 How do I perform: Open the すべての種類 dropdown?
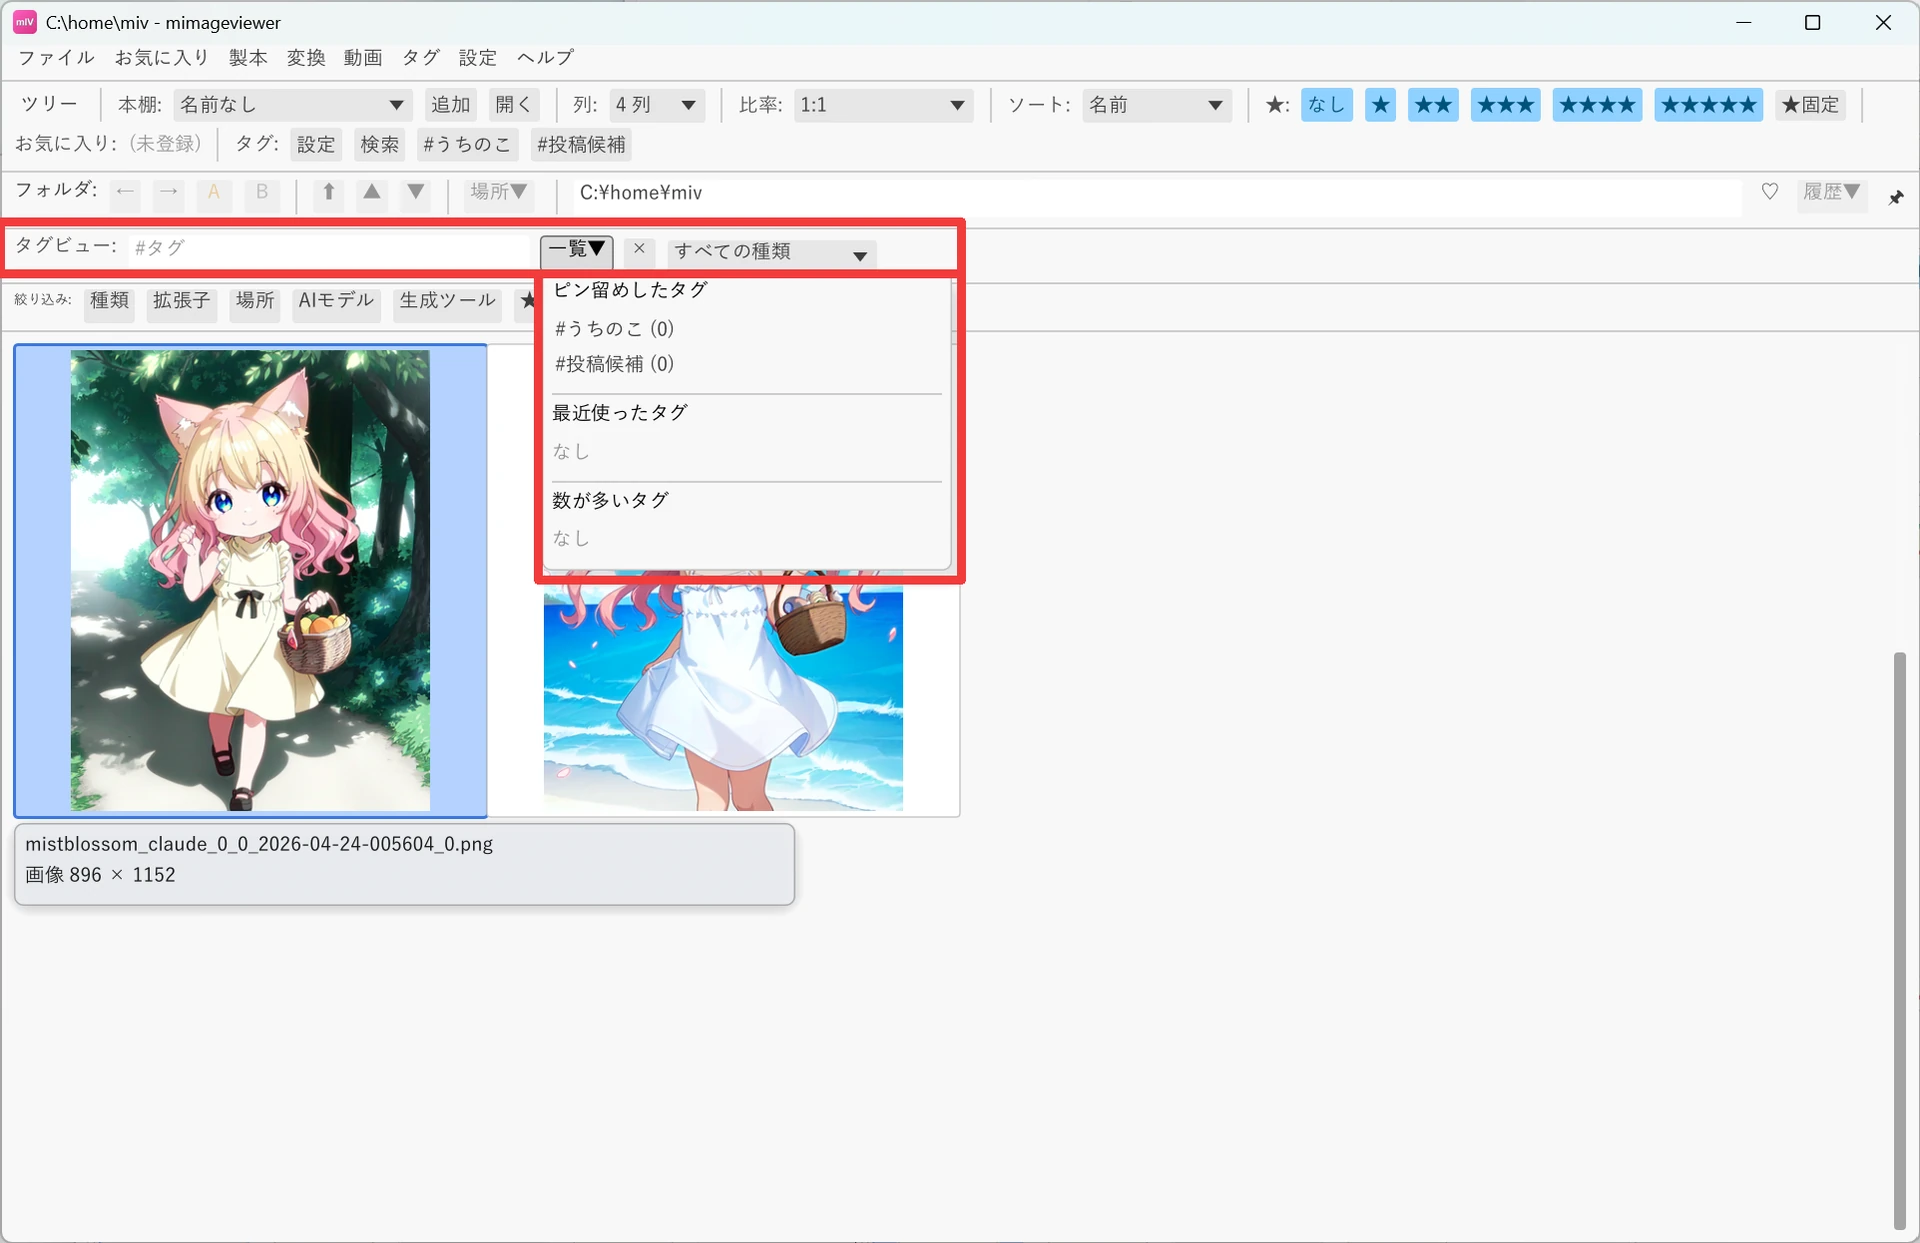(771, 252)
